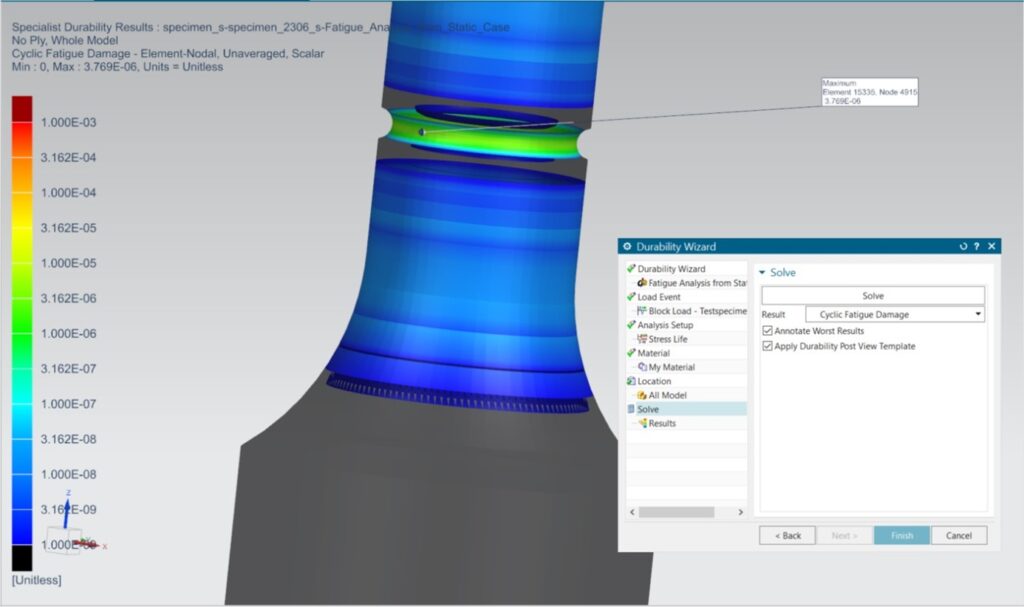Click the Stress Life icon in tree

(641, 339)
